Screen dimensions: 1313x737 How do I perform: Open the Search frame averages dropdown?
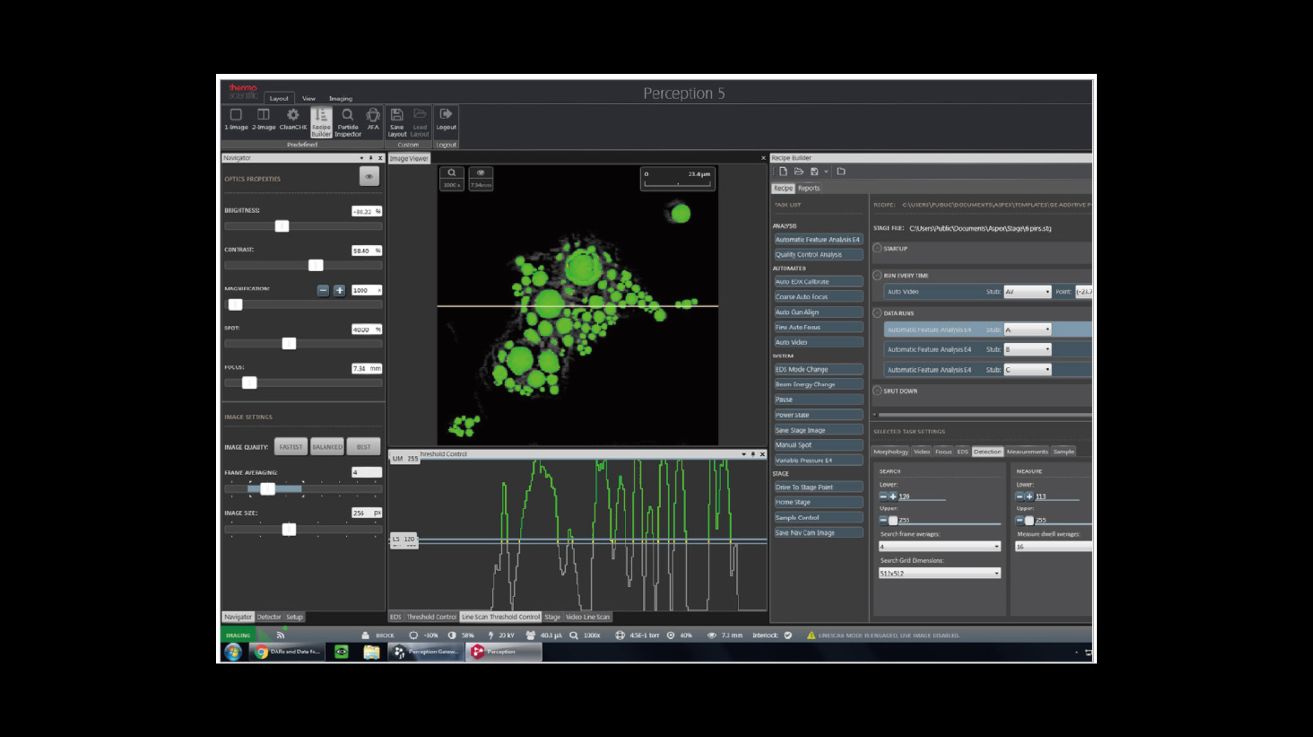939,547
